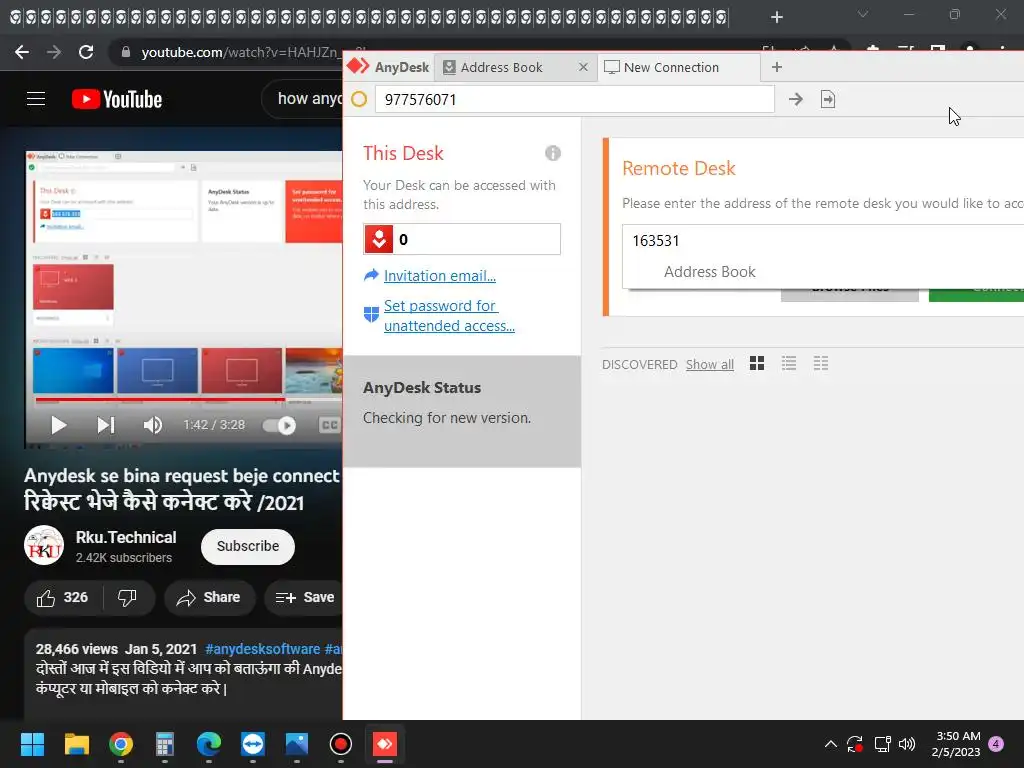
Task: Open Windows Start menu
Action: [32, 744]
